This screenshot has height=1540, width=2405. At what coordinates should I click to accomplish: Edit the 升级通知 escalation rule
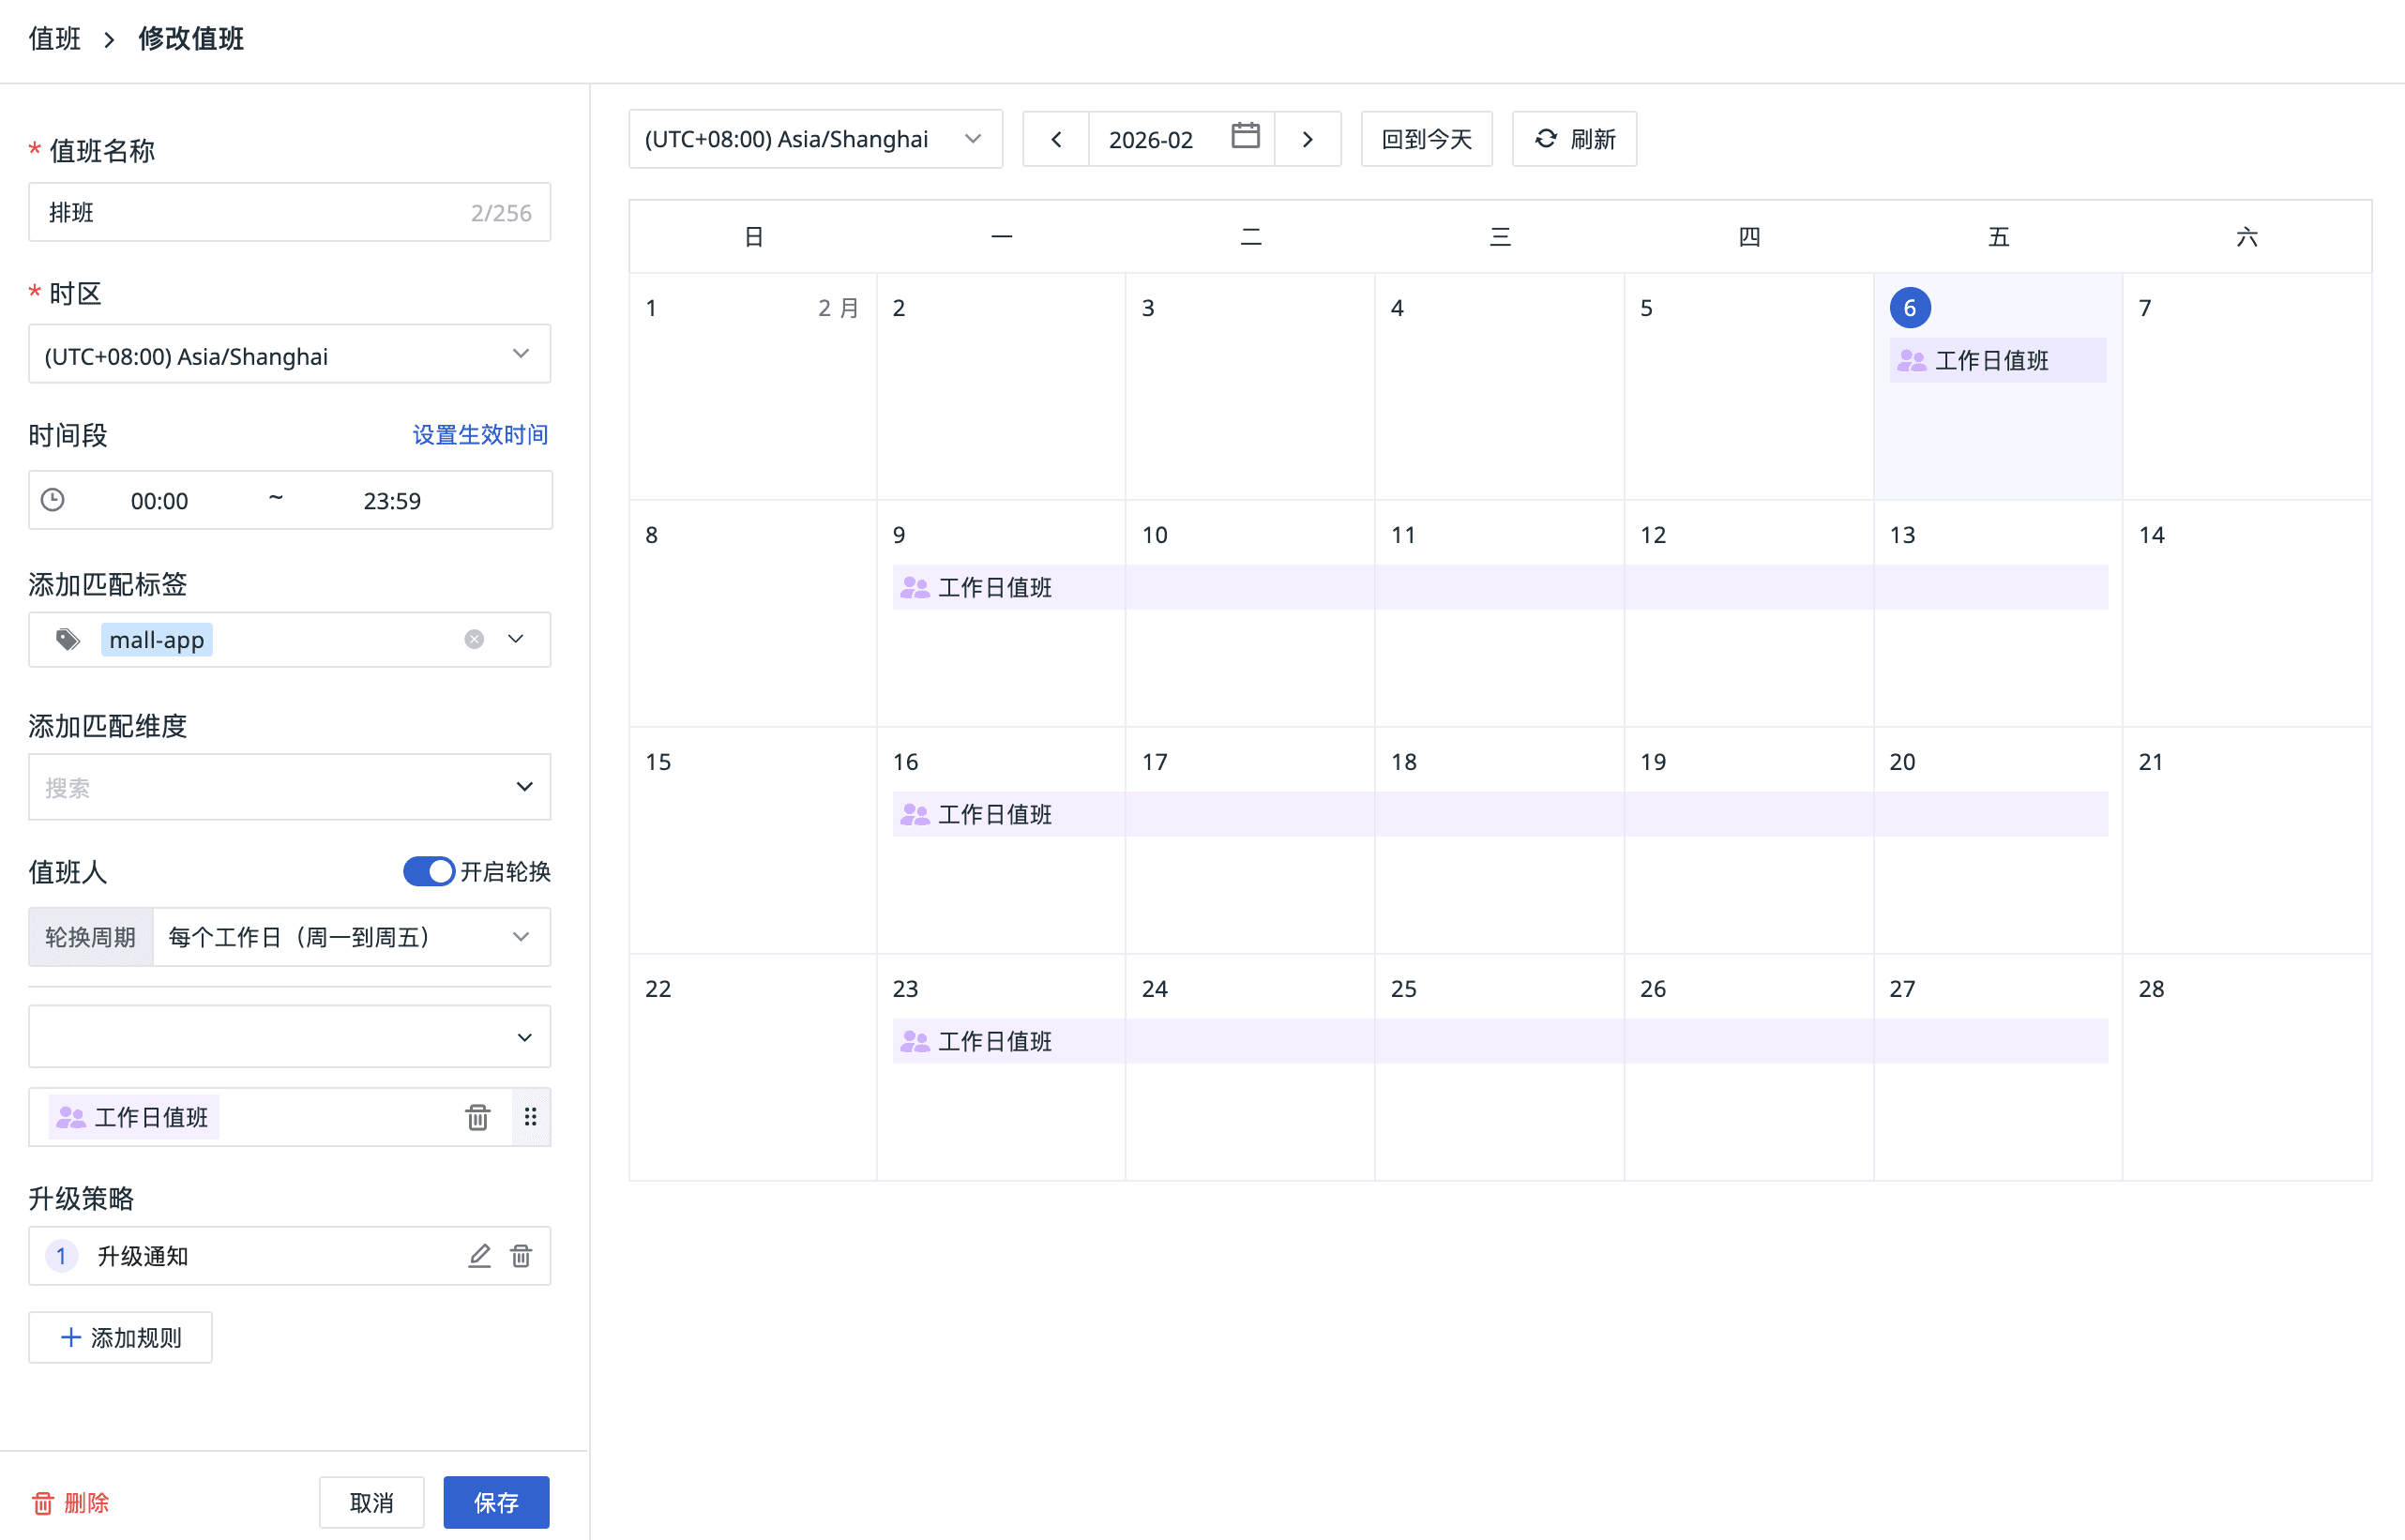479,1256
